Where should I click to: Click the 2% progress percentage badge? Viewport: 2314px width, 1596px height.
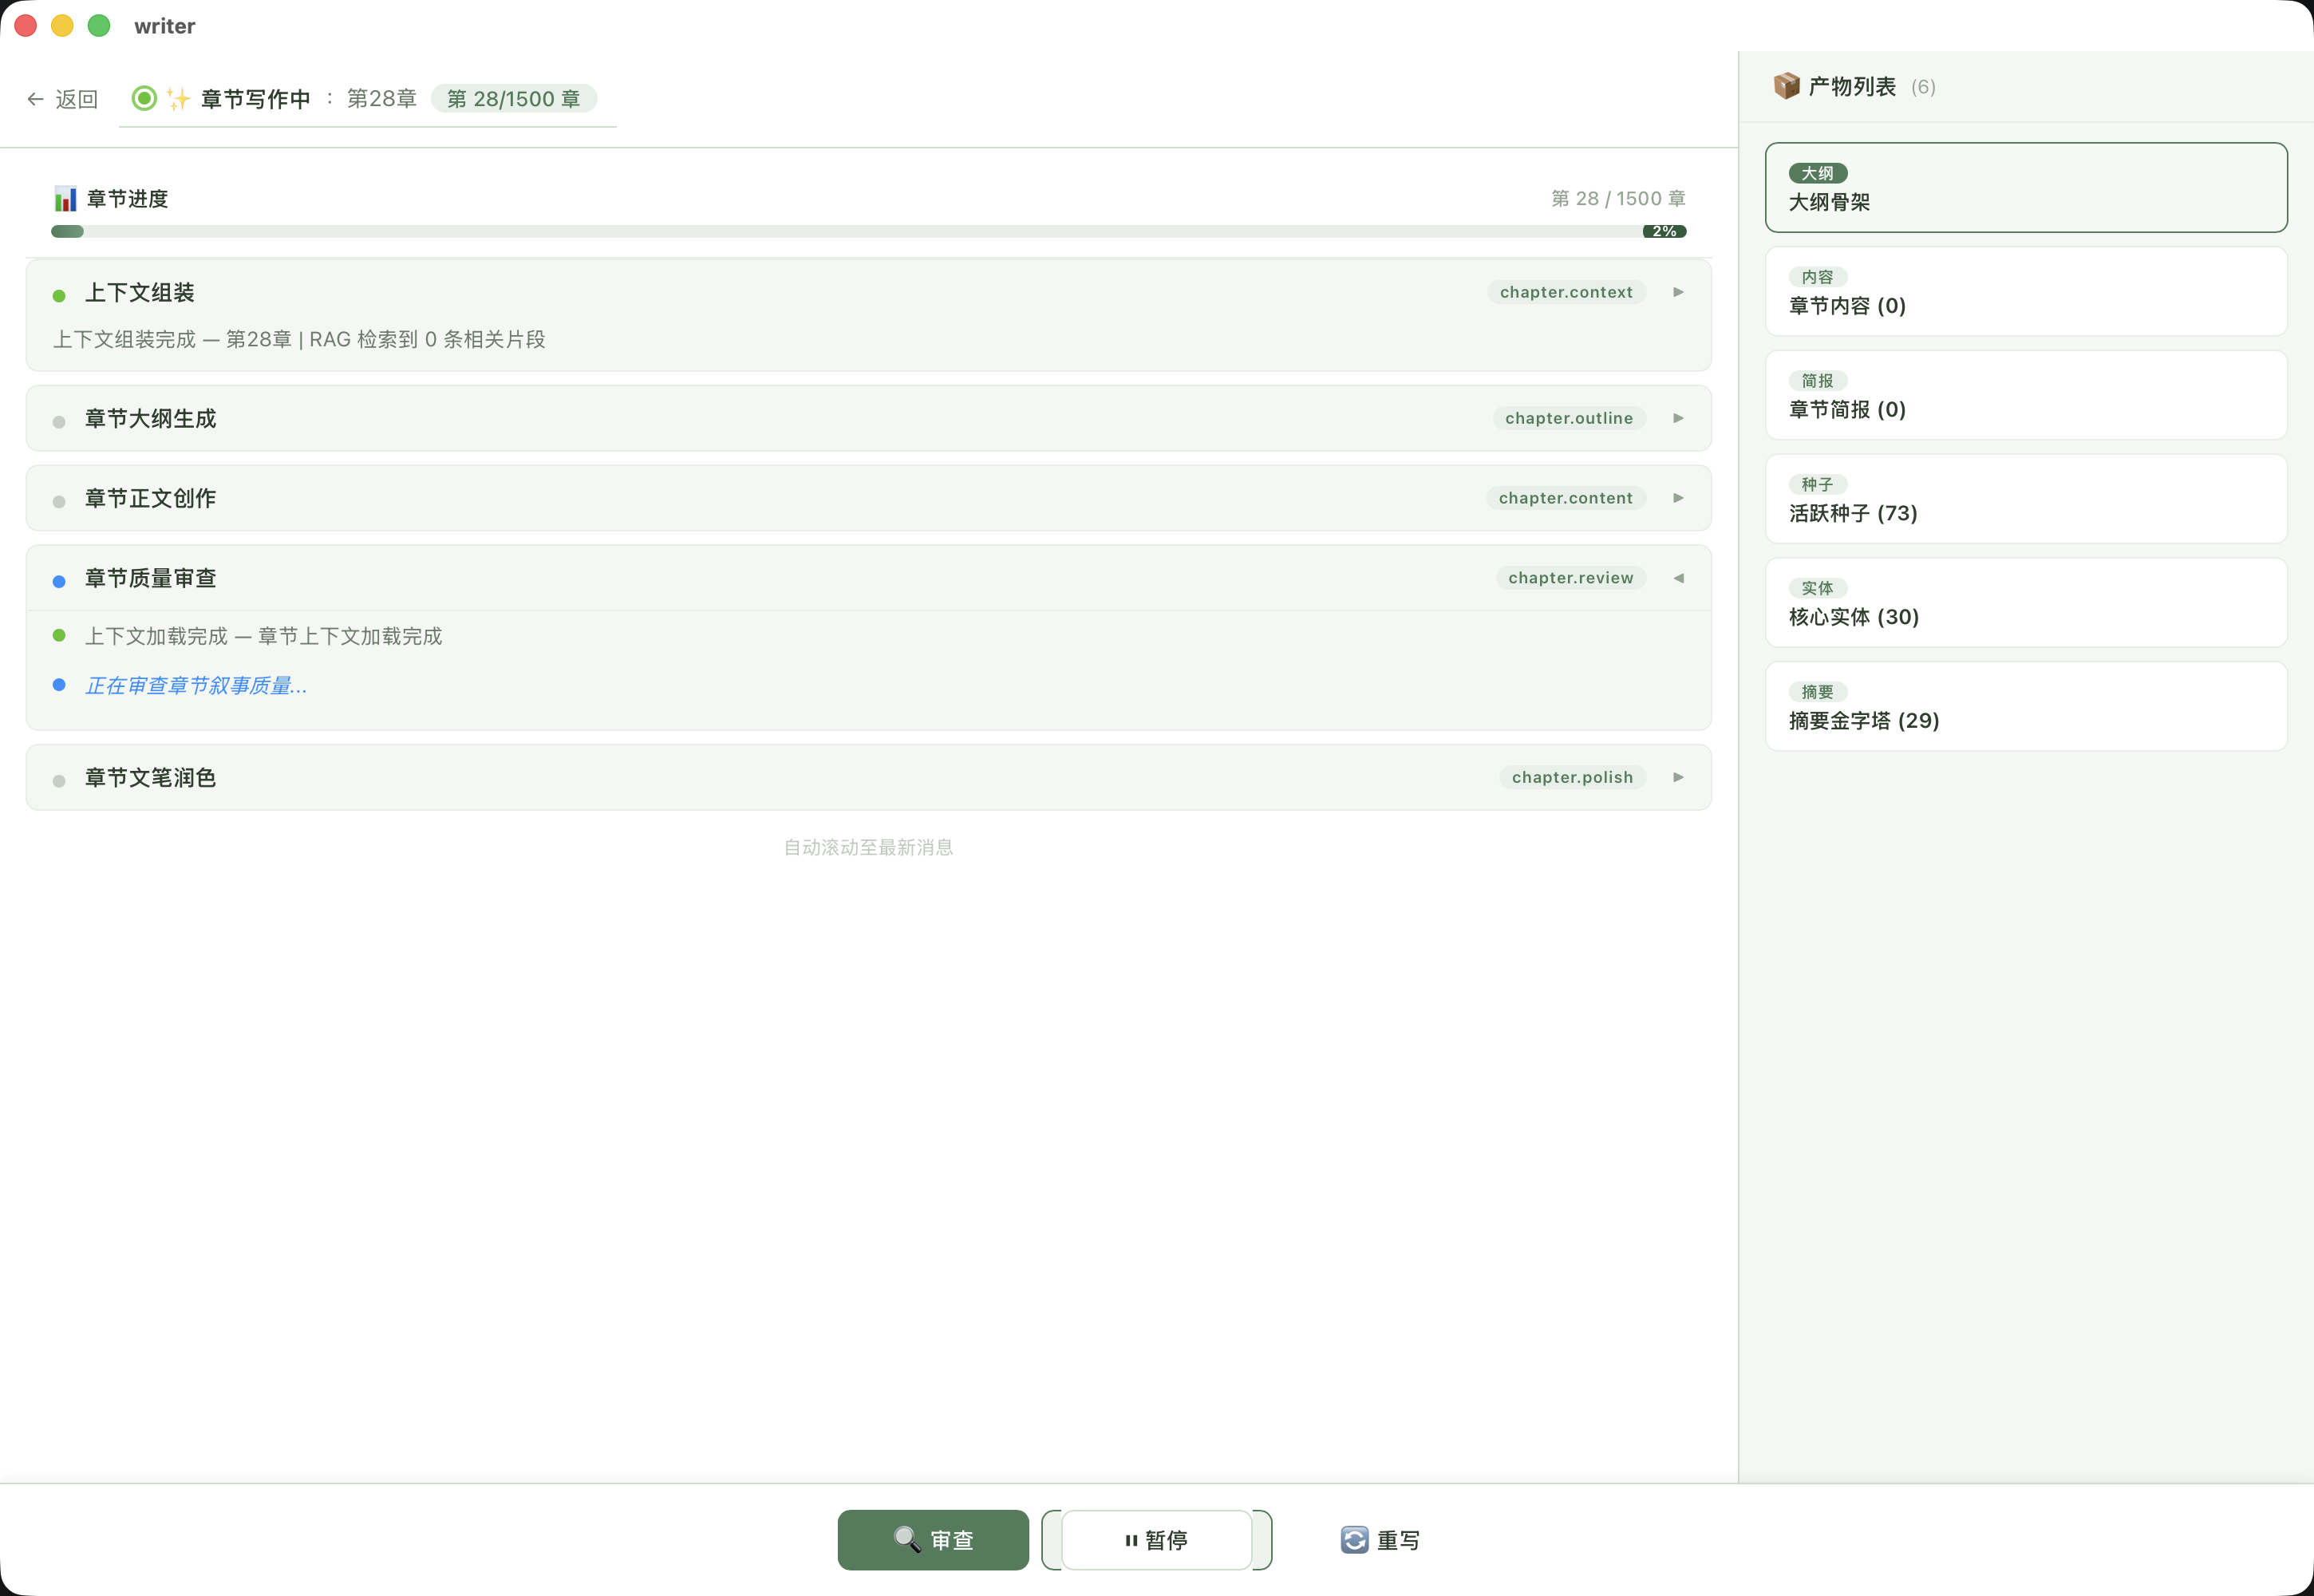[1664, 231]
